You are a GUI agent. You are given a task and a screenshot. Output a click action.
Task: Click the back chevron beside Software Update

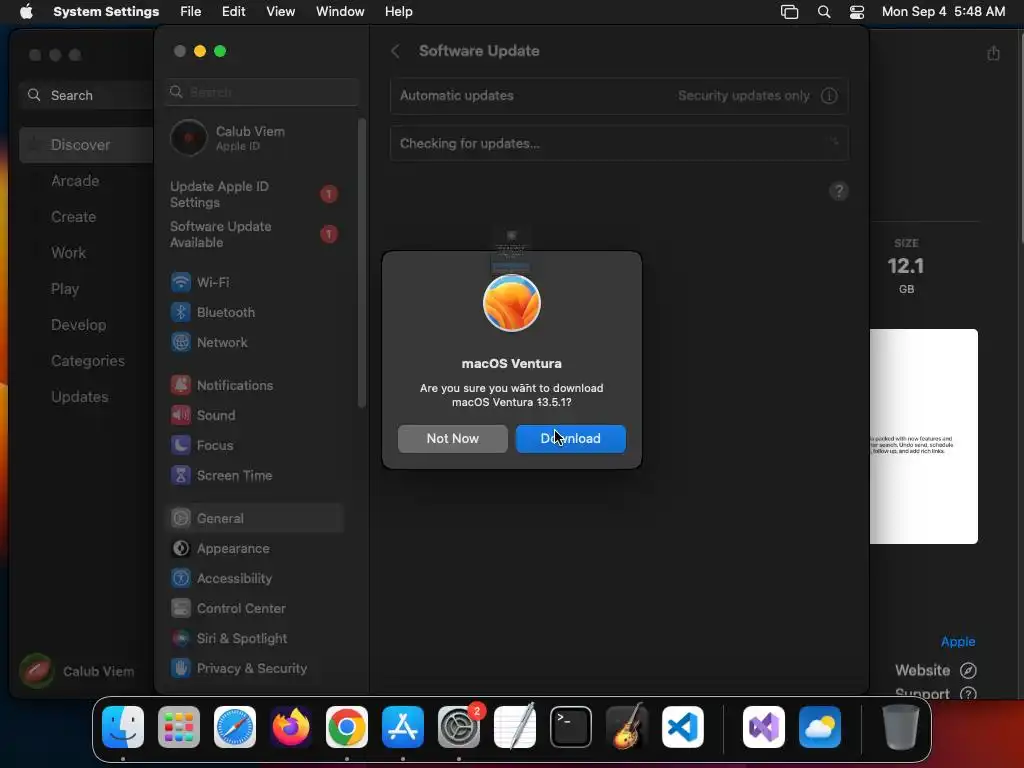pos(395,51)
